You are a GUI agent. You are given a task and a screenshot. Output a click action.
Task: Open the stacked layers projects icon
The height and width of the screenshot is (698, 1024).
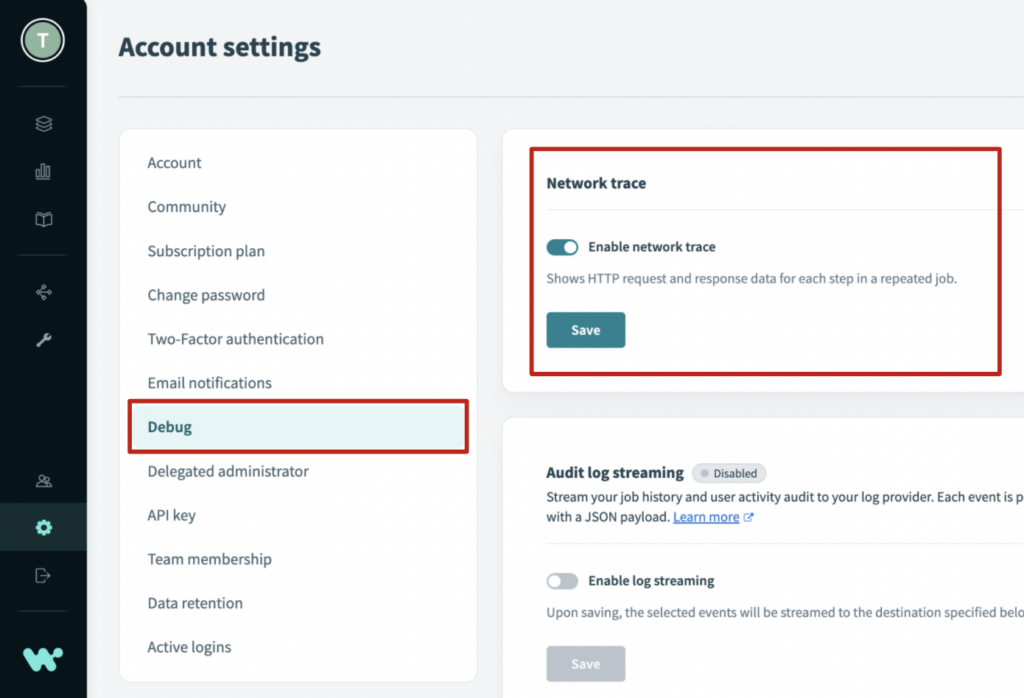click(x=43, y=124)
